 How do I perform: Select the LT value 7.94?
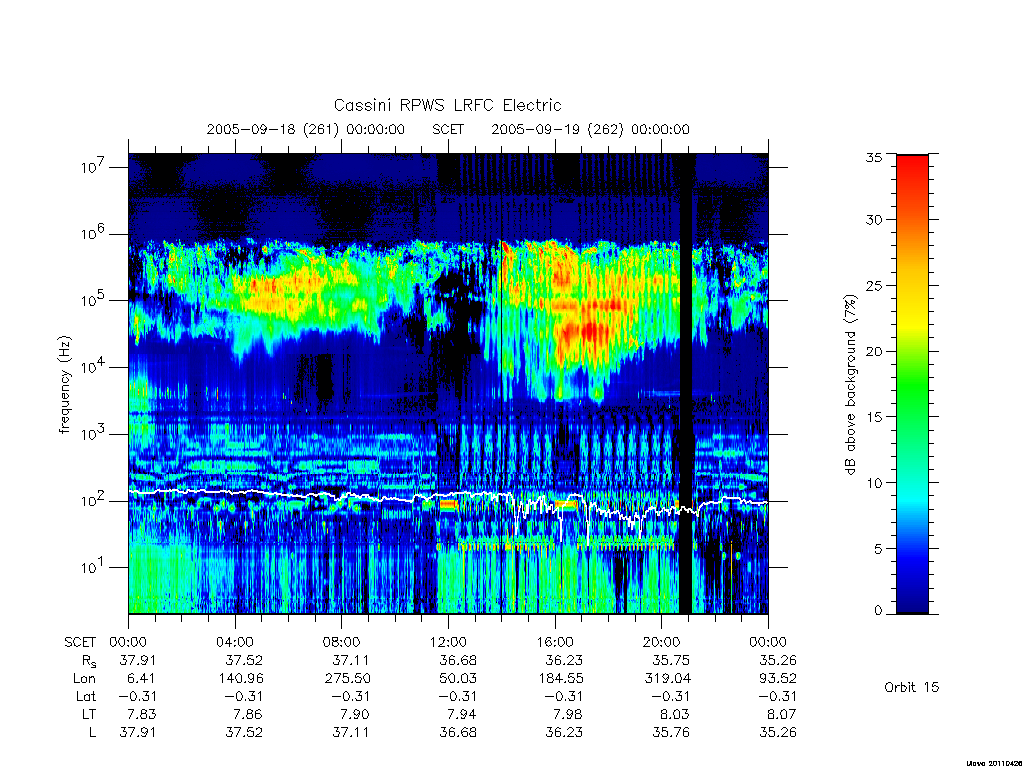[462, 714]
